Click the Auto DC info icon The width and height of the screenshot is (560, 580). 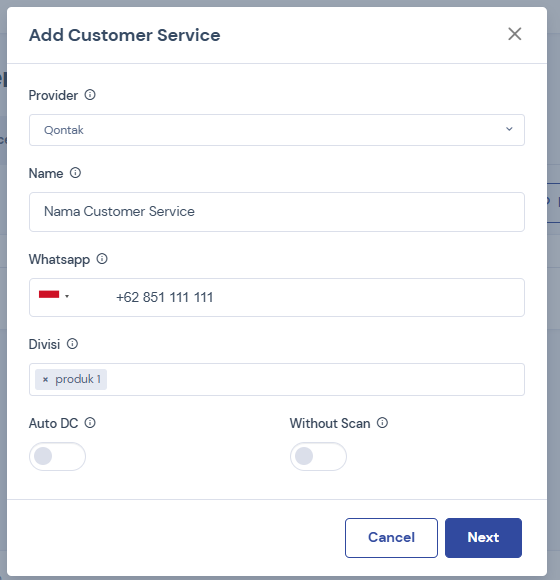pos(90,423)
